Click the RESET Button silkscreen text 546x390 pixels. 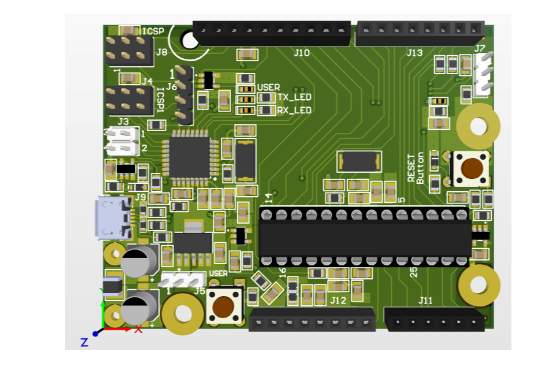coord(415,168)
